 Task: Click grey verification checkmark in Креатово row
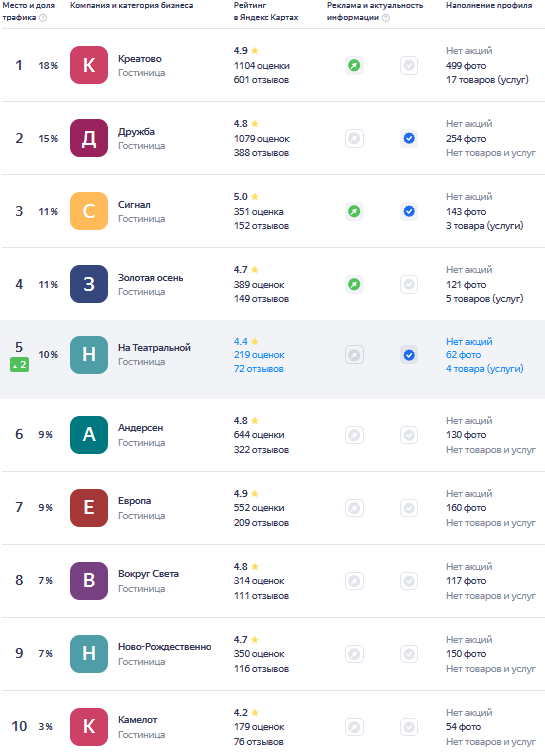click(409, 65)
